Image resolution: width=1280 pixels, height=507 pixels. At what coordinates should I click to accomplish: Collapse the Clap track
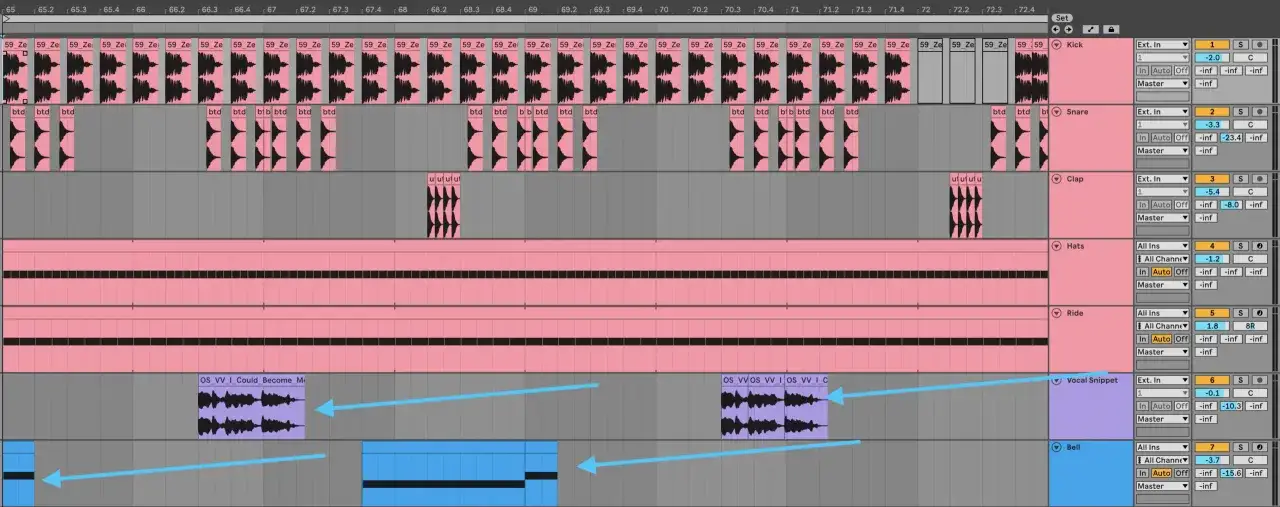(1057, 179)
